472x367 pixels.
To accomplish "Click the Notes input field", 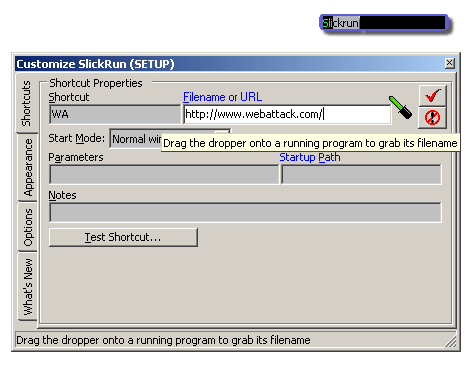I will click(x=245, y=212).
